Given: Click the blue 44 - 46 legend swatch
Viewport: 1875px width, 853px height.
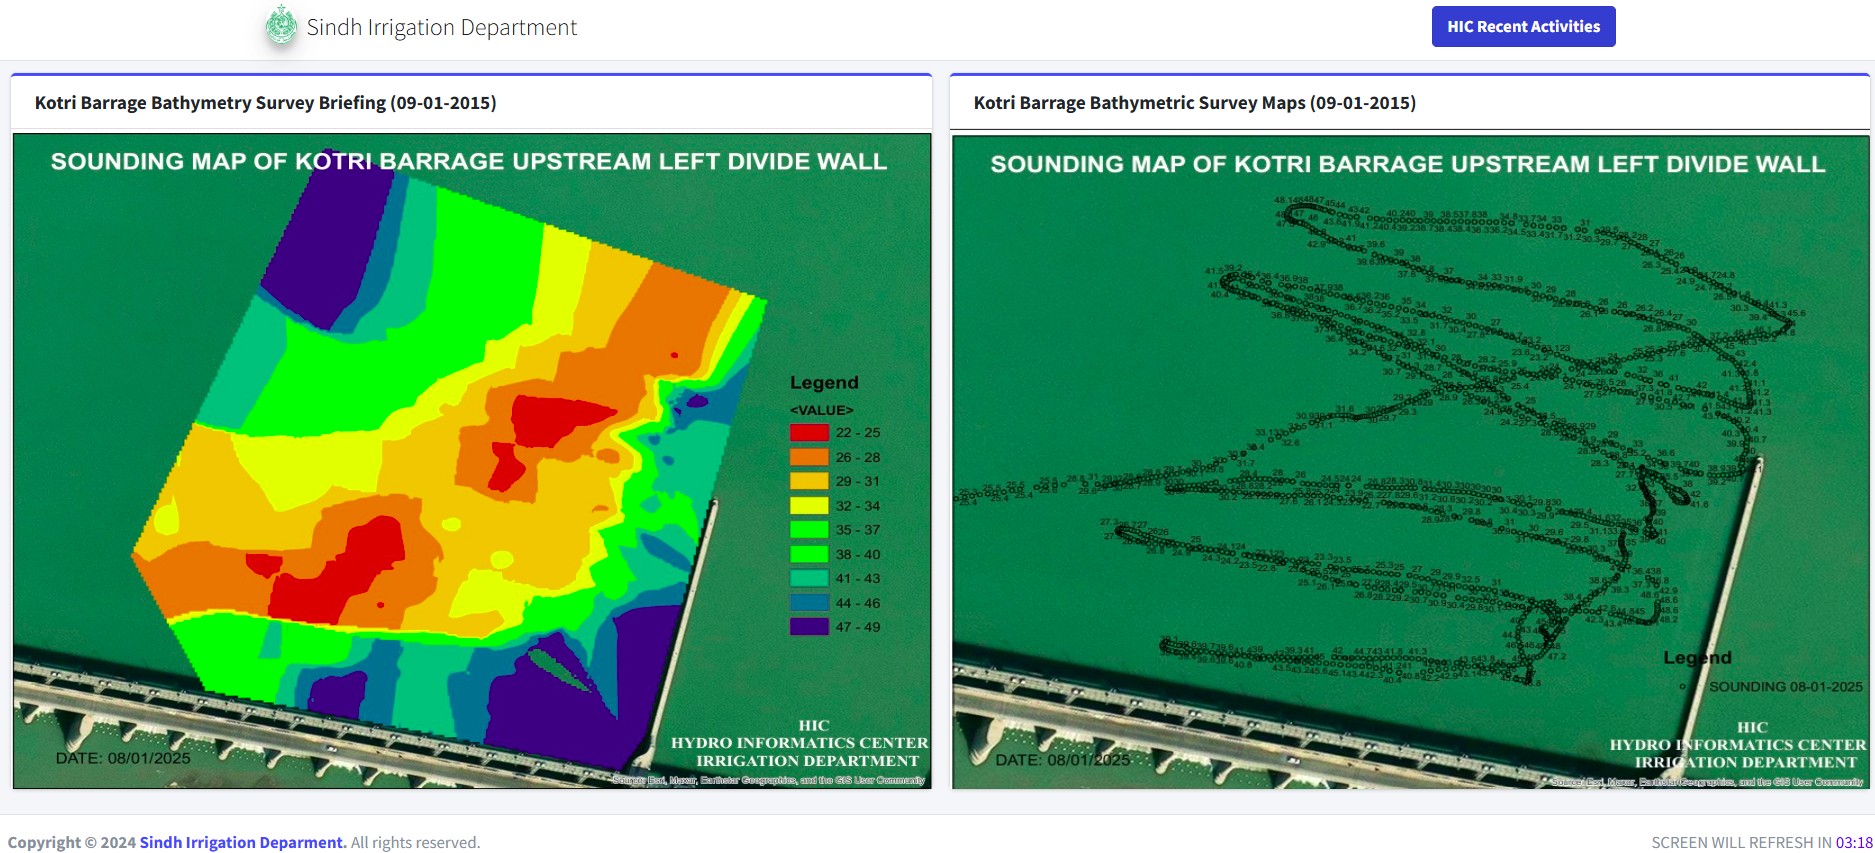Looking at the screenshot, I should point(809,603).
